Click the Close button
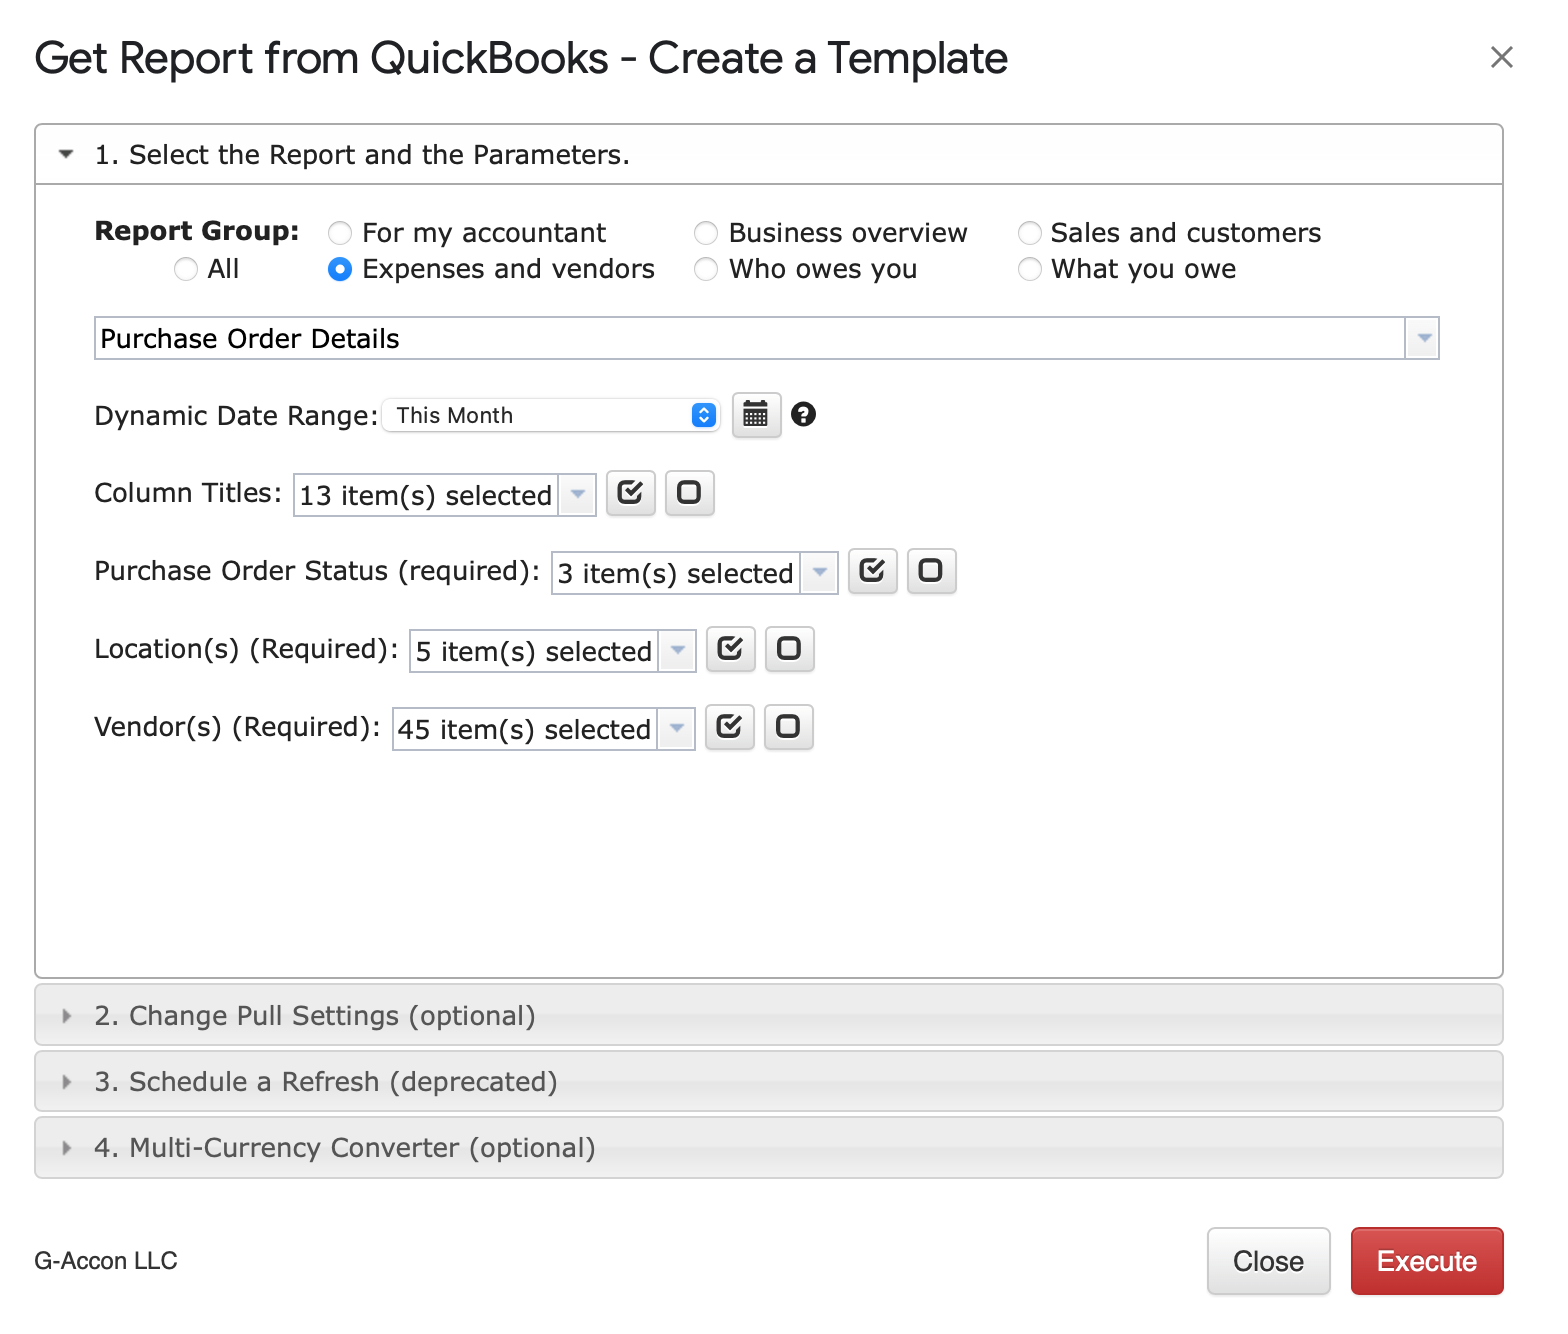The width and height of the screenshot is (1568, 1334). pos(1268,1261)
